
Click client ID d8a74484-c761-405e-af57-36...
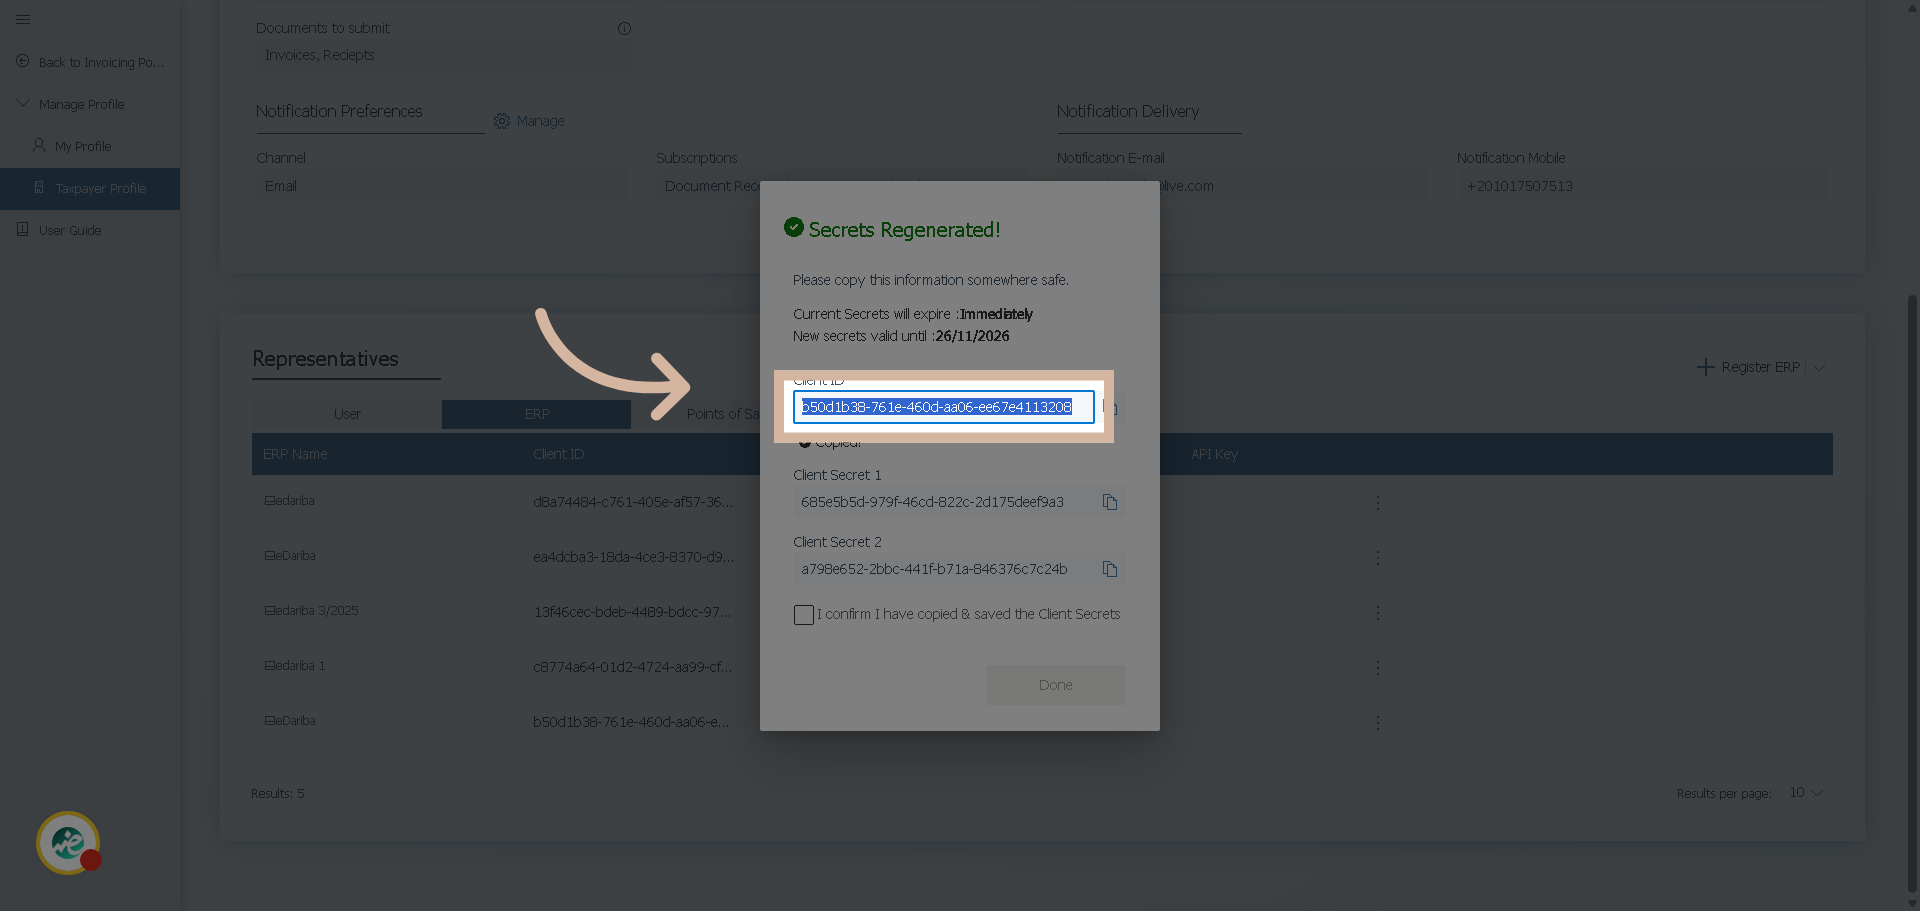633,502
